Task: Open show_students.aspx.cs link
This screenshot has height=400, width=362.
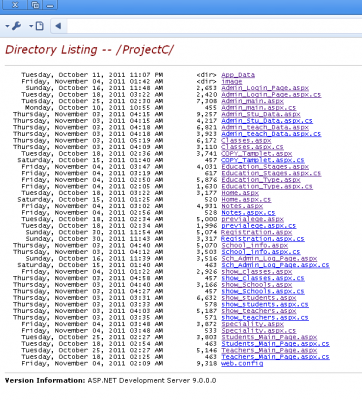Action: point(265,305)
